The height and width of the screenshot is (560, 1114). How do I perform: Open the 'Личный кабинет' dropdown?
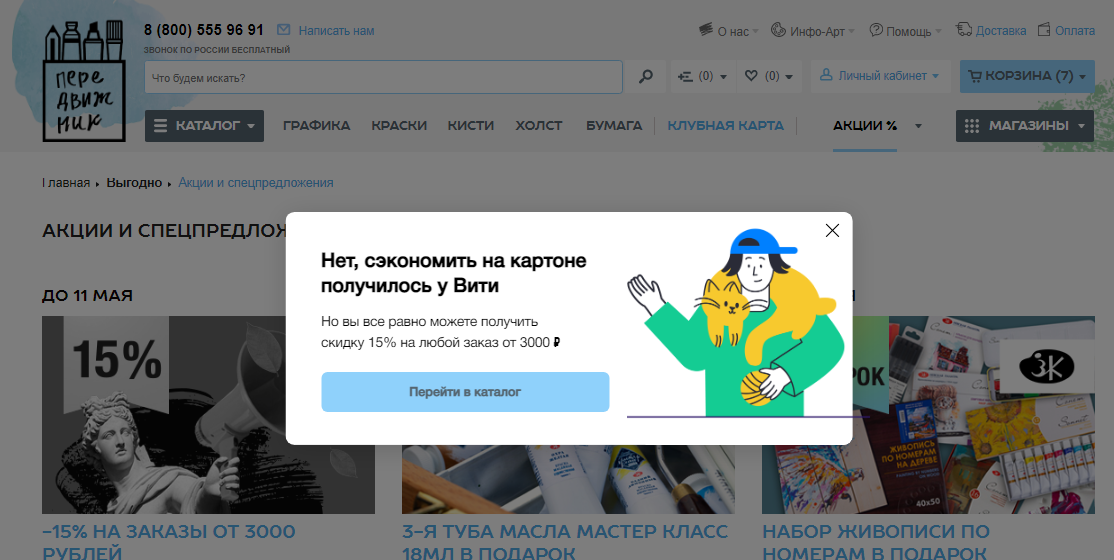pos(880,76)
